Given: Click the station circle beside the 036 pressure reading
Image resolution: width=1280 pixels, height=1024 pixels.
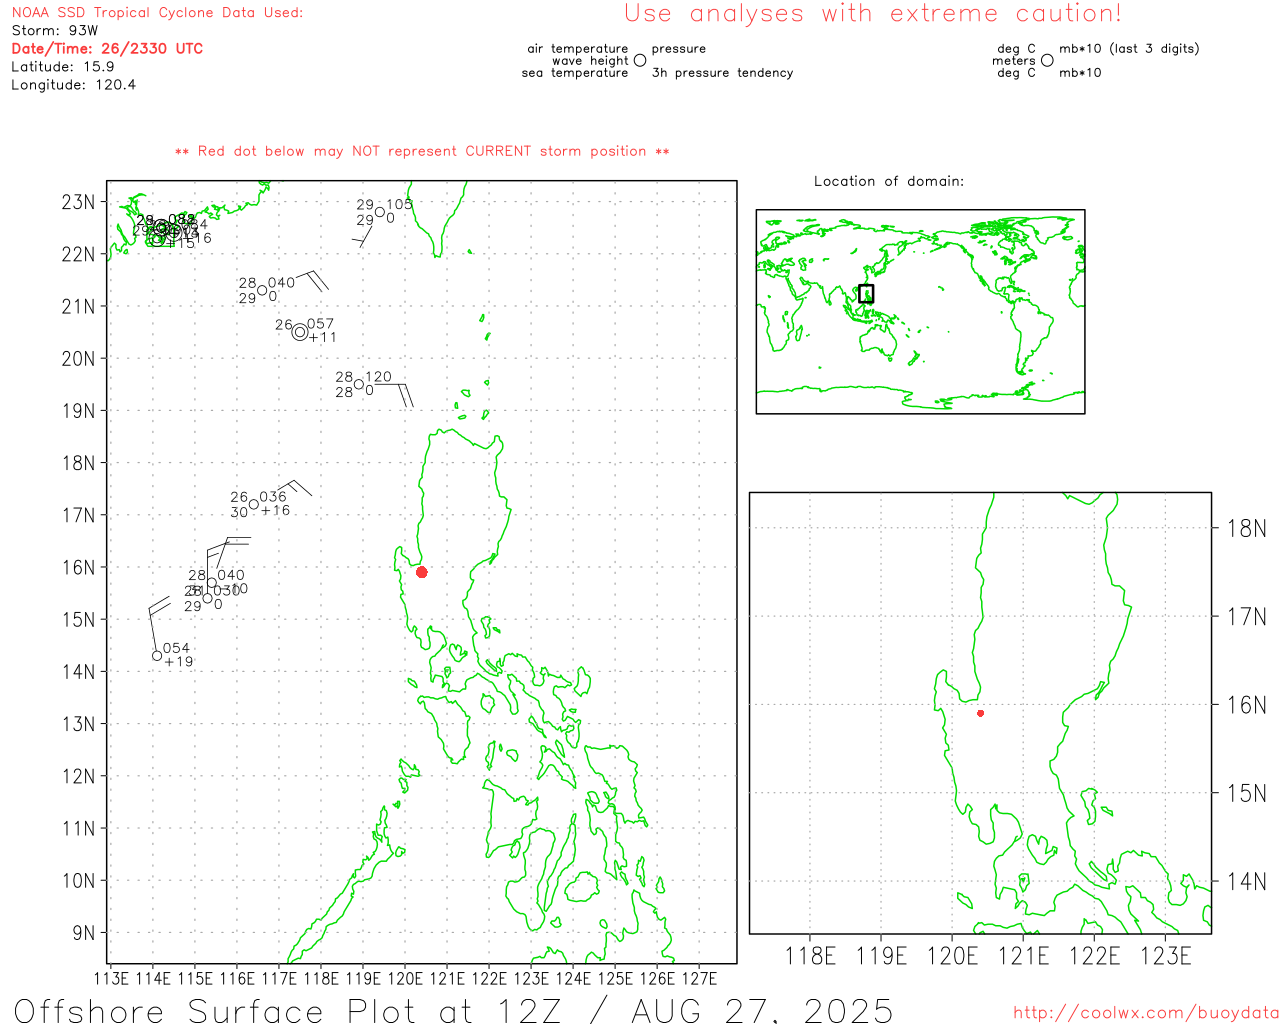Looking at the screenshot, I should (254, 504).
